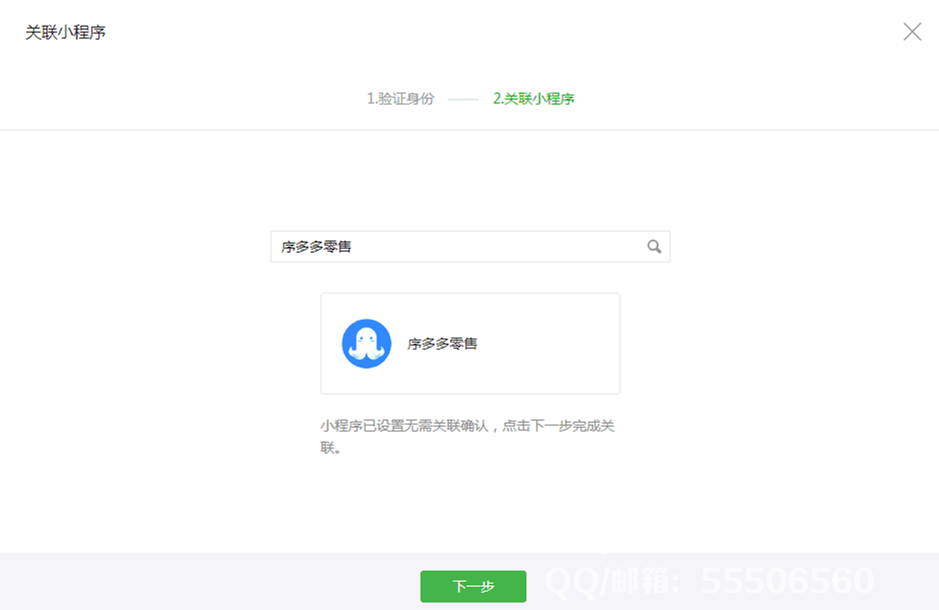This screenshot has height=610, width=939.
Task: Click the magnifier search icon
Action: click(654, 247)
